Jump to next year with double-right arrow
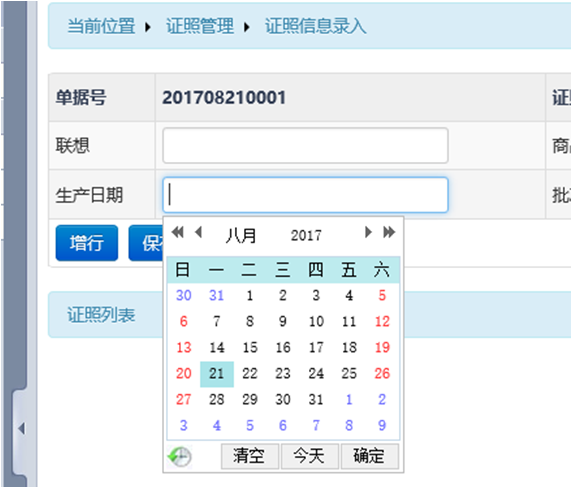 [389, 232]
